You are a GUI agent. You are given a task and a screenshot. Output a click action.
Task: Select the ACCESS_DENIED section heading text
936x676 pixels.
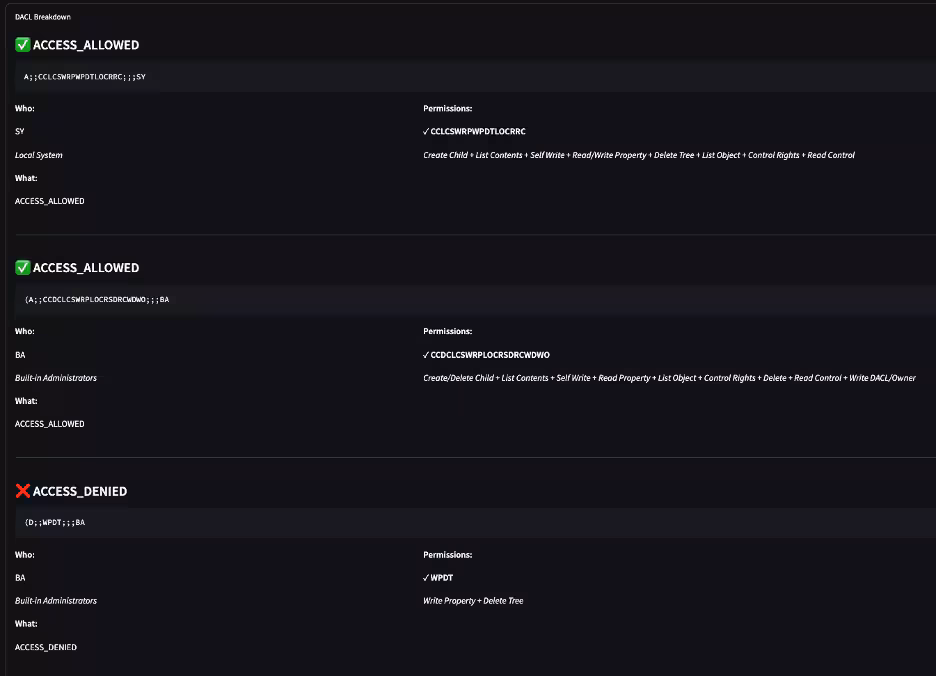[x=80, y=491]
